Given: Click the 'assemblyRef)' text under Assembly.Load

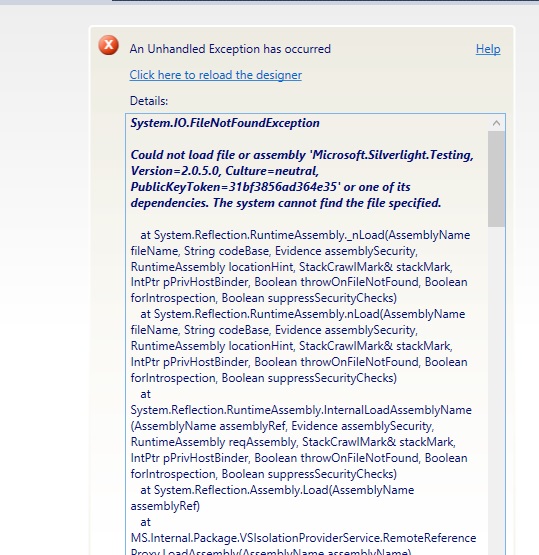Looking at the screenshot, I should point(165,506).
